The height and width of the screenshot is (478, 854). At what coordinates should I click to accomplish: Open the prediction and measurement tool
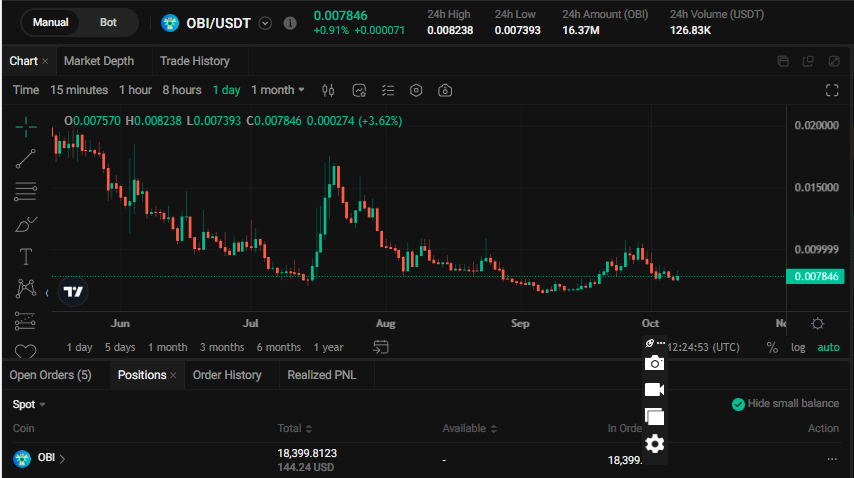point(25,321)
